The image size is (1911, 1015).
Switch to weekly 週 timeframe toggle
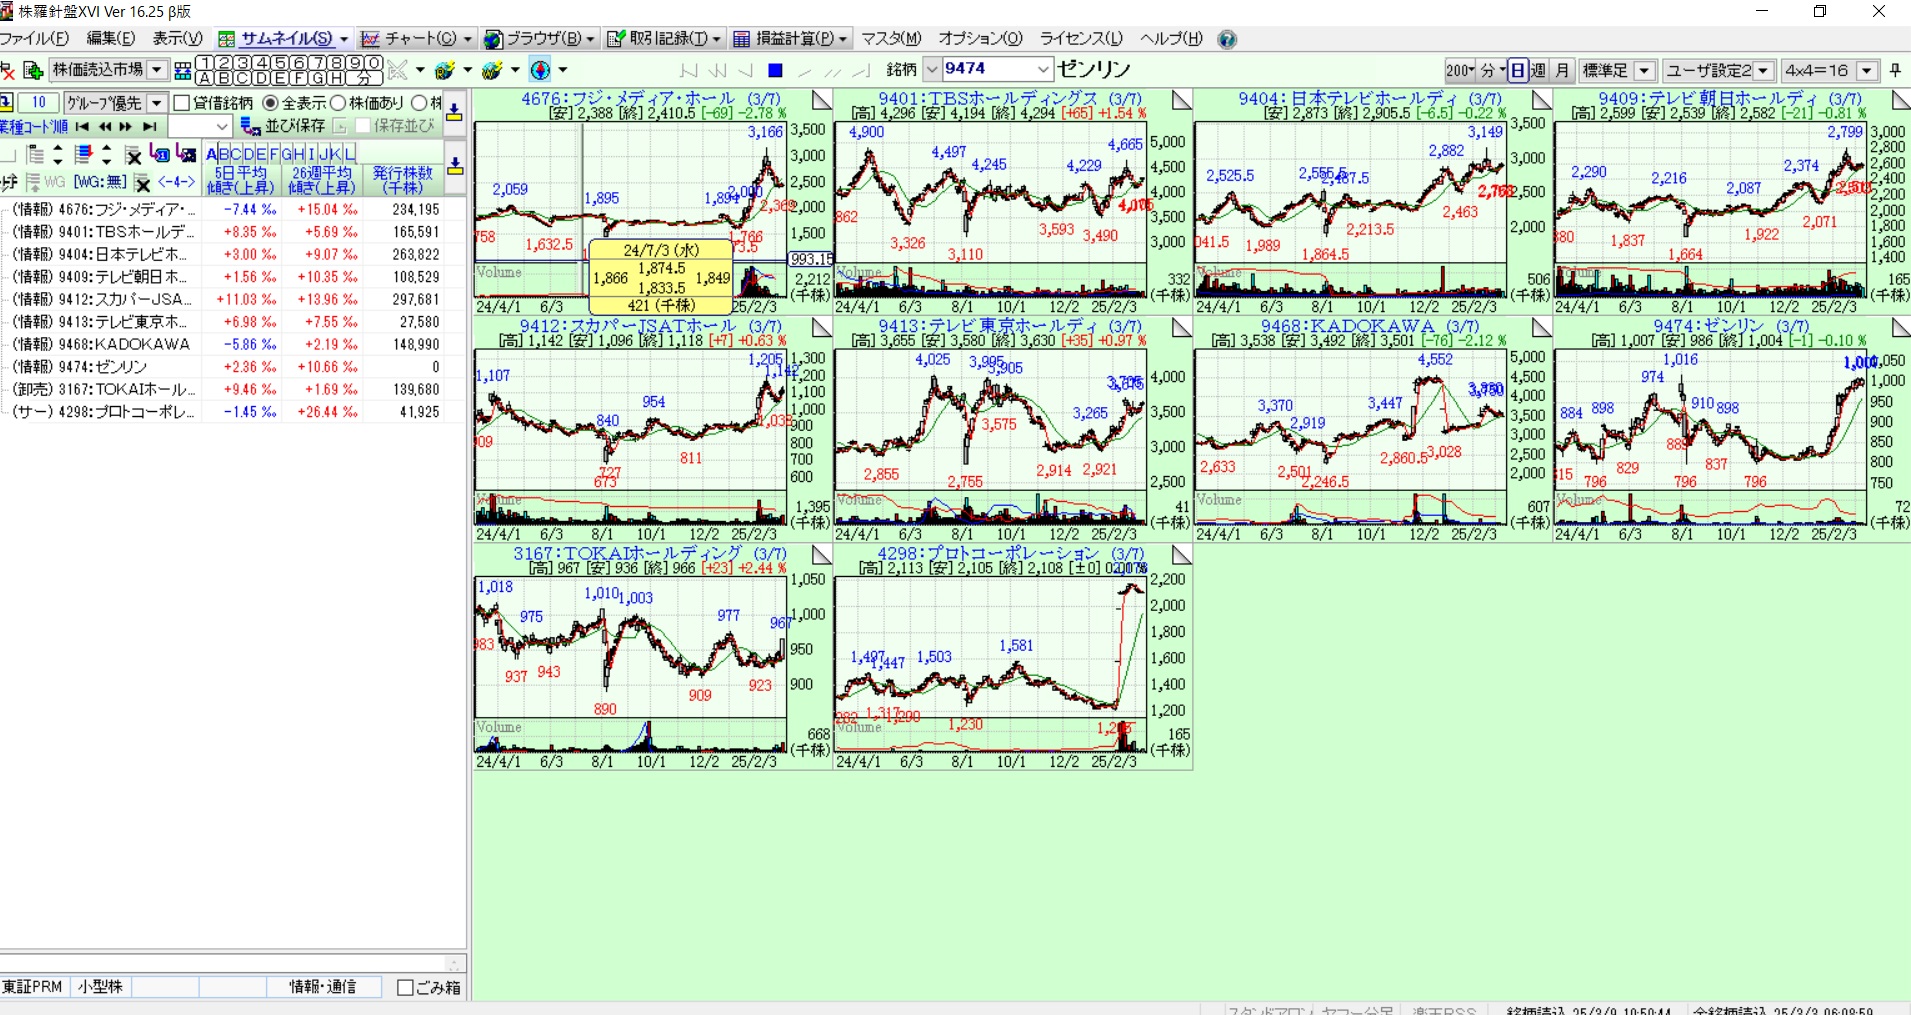pyautogui.click(x=1539, y=70)
